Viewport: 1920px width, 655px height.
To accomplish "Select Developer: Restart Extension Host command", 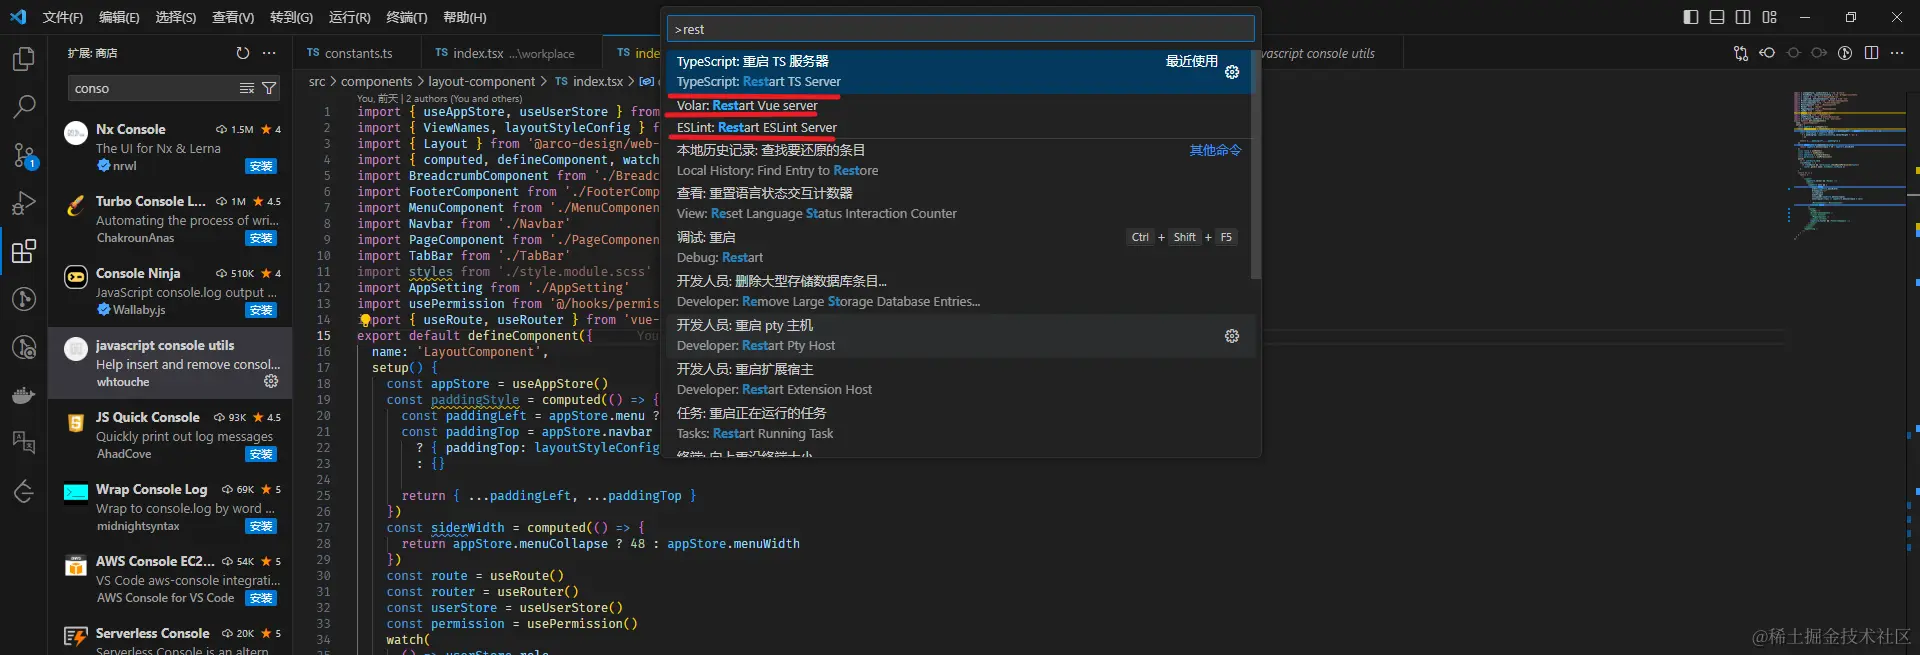I will (x=958, y=379).
